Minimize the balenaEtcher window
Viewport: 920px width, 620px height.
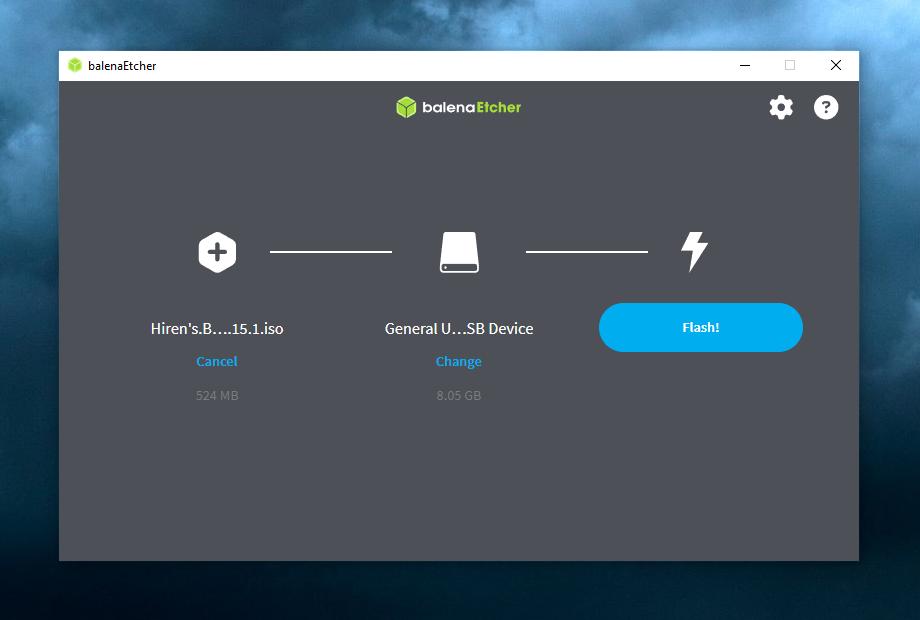[x=745, y=66]
